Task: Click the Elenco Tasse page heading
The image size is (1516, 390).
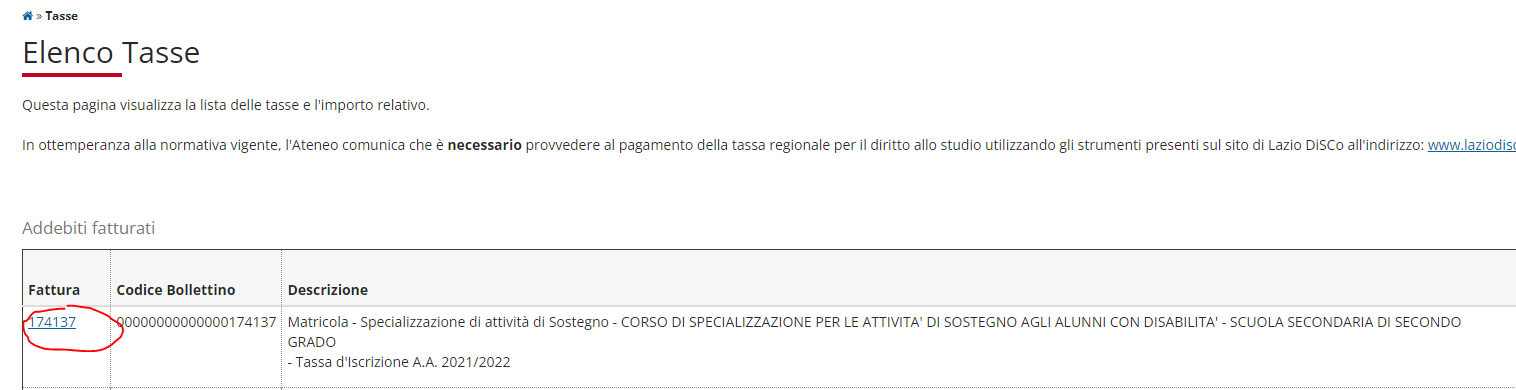Action: click(111, 52)
